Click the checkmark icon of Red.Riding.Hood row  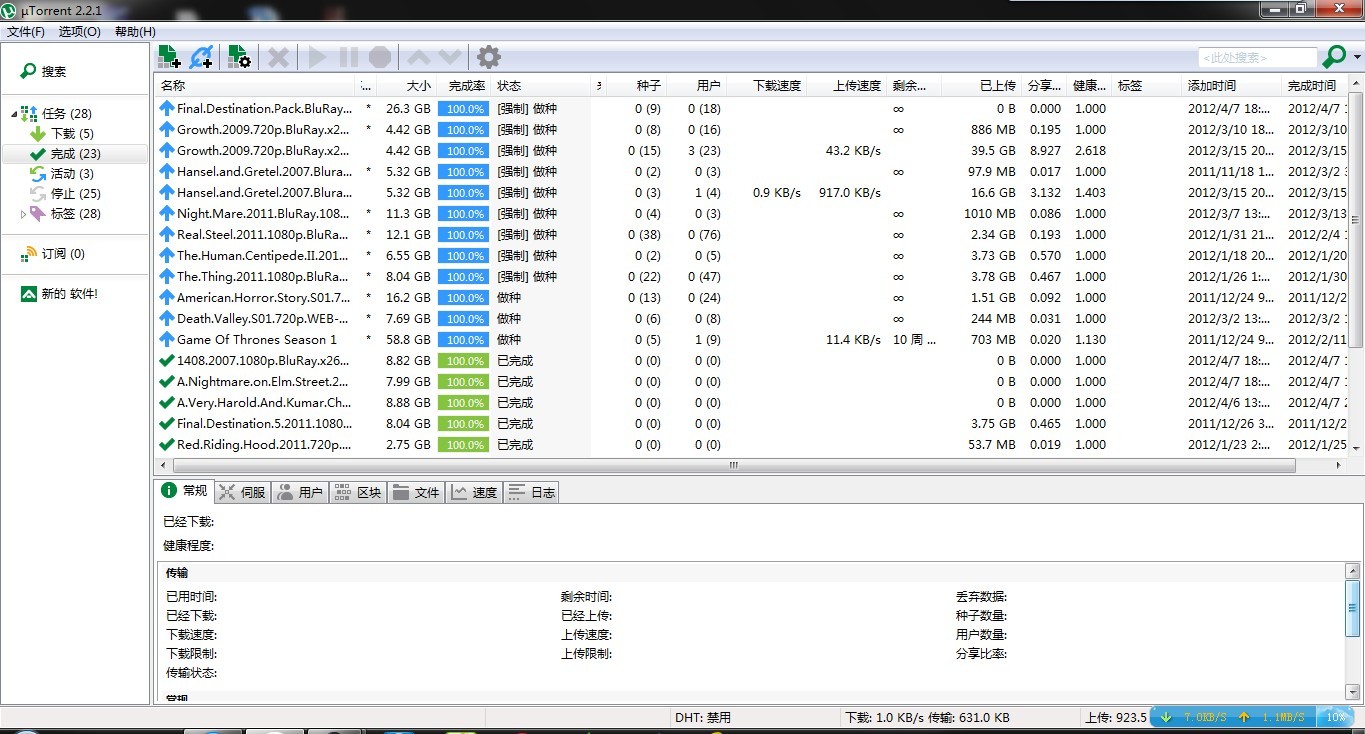pos(167,444)
